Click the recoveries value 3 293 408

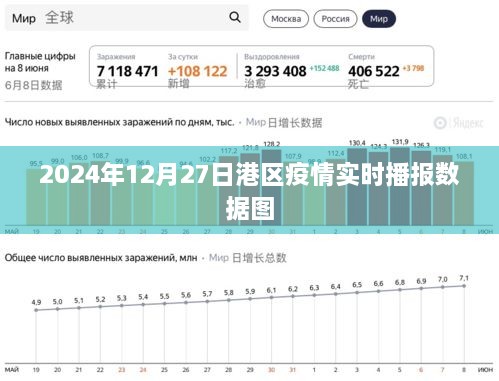point(275,71)
